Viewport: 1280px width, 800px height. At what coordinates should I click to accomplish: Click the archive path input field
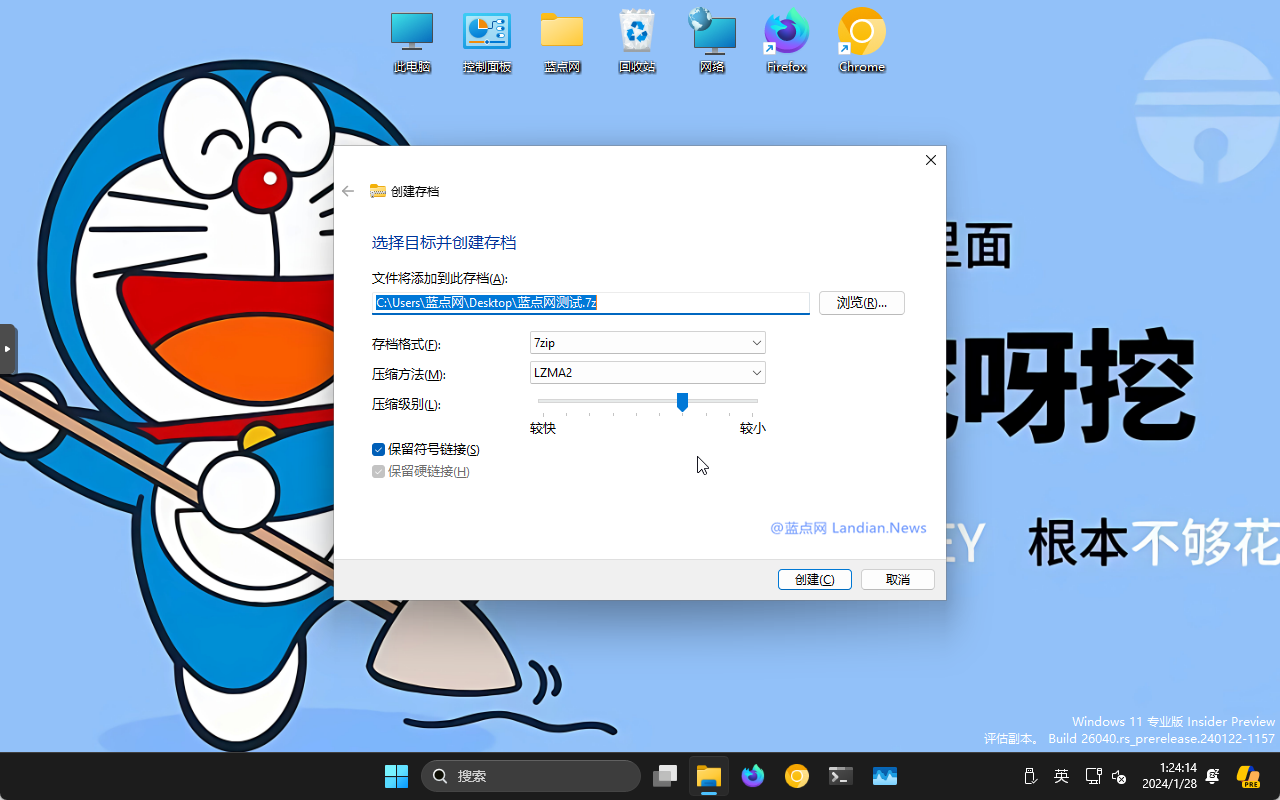coord(591,303)
